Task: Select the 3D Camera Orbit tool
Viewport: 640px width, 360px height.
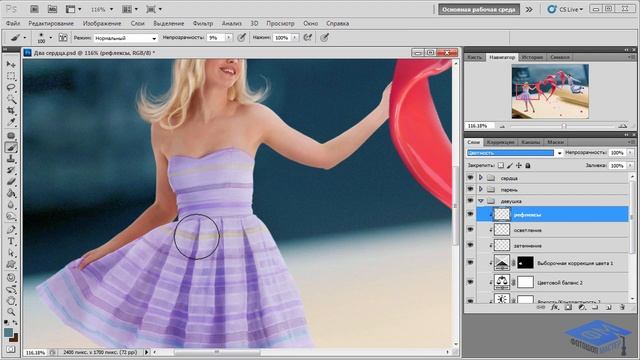Action: pyautogui.click(x=11, y=289)
